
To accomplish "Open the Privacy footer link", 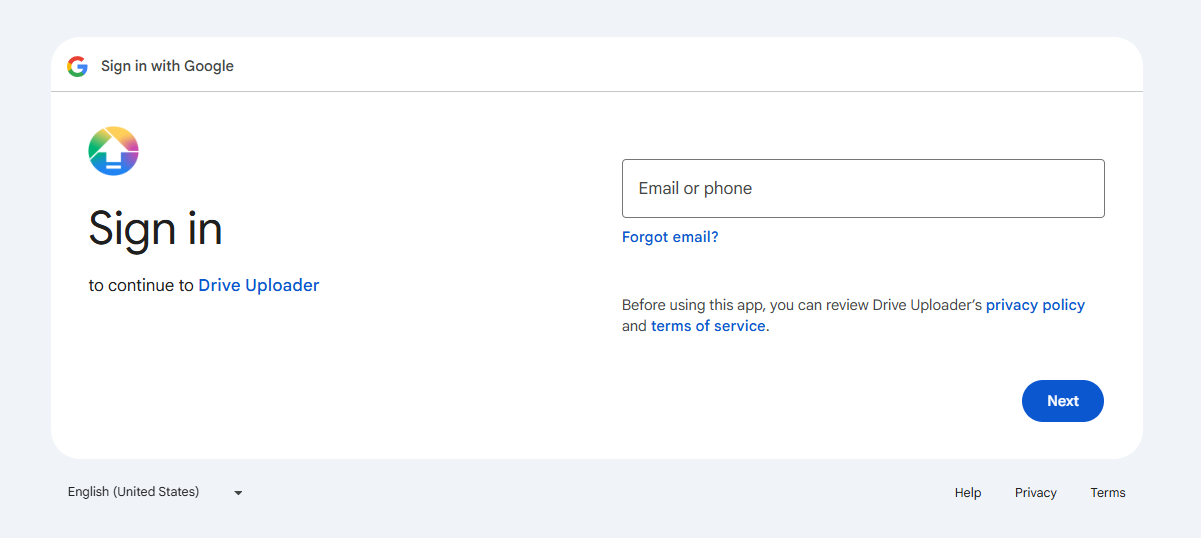I will pos(1036,493).
